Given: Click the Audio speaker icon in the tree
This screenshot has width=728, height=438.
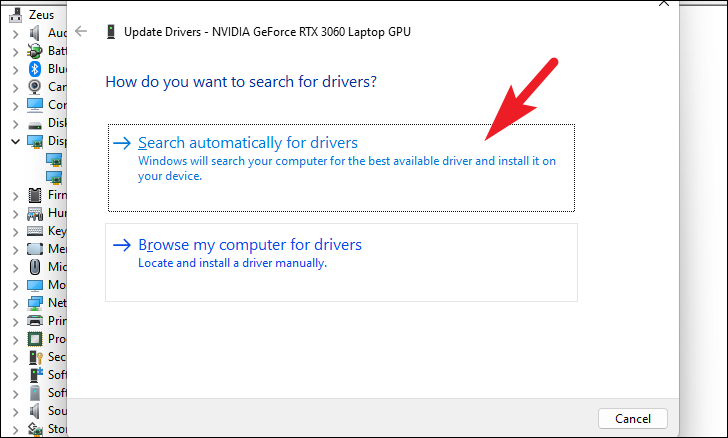Looking at the screenshot, I should point(35,33).
